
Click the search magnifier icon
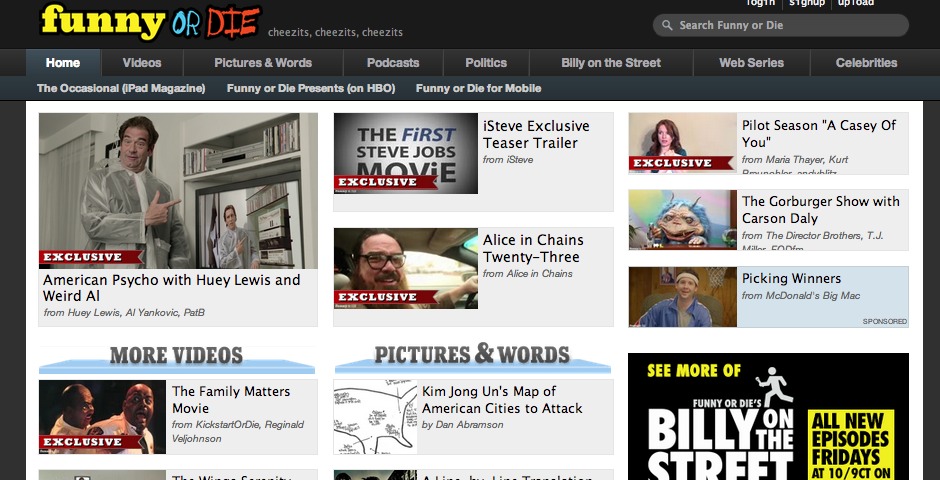pos(667,25)
